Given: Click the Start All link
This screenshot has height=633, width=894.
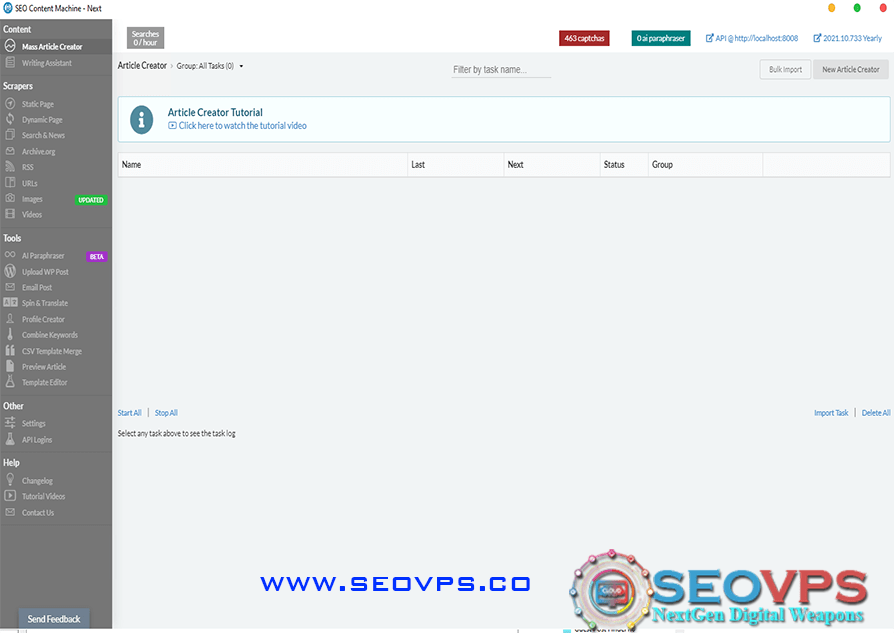Looking at the screenshot, I should coord(129,413).
